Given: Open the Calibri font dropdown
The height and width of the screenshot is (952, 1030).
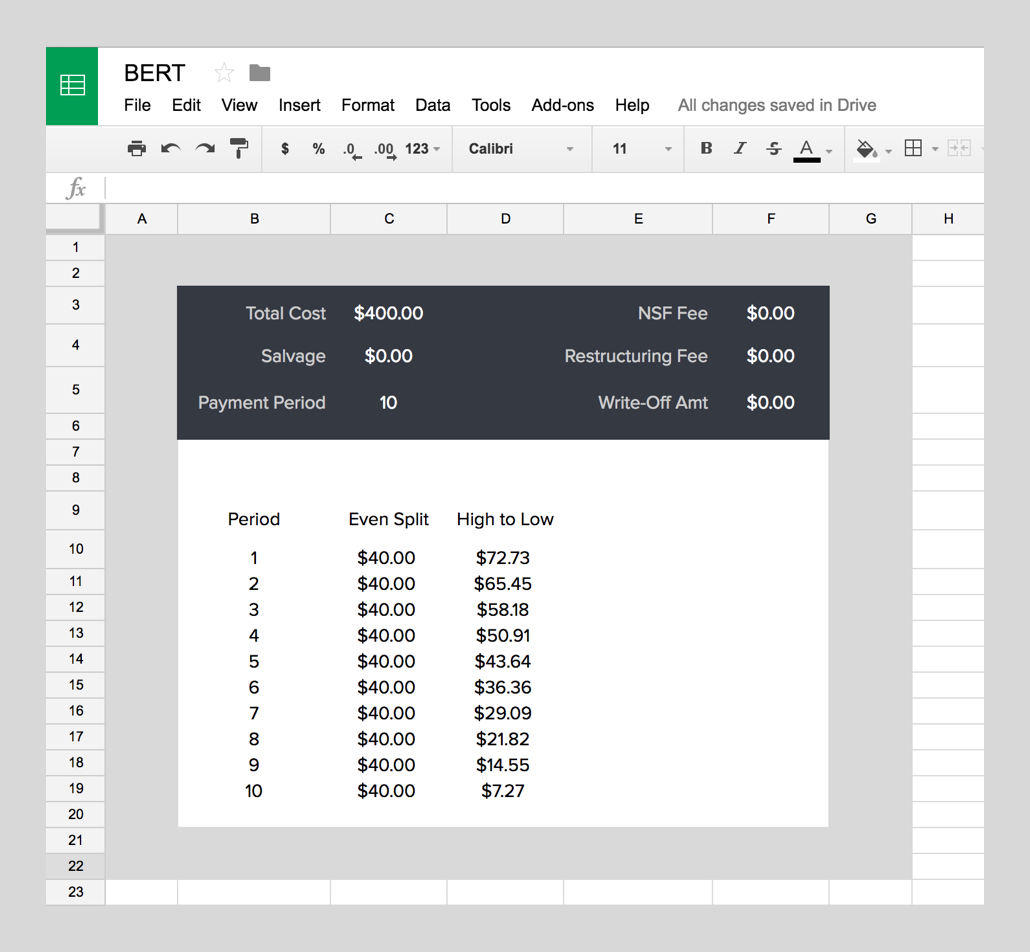Looking at the screenshot, I should pos(521,149).
